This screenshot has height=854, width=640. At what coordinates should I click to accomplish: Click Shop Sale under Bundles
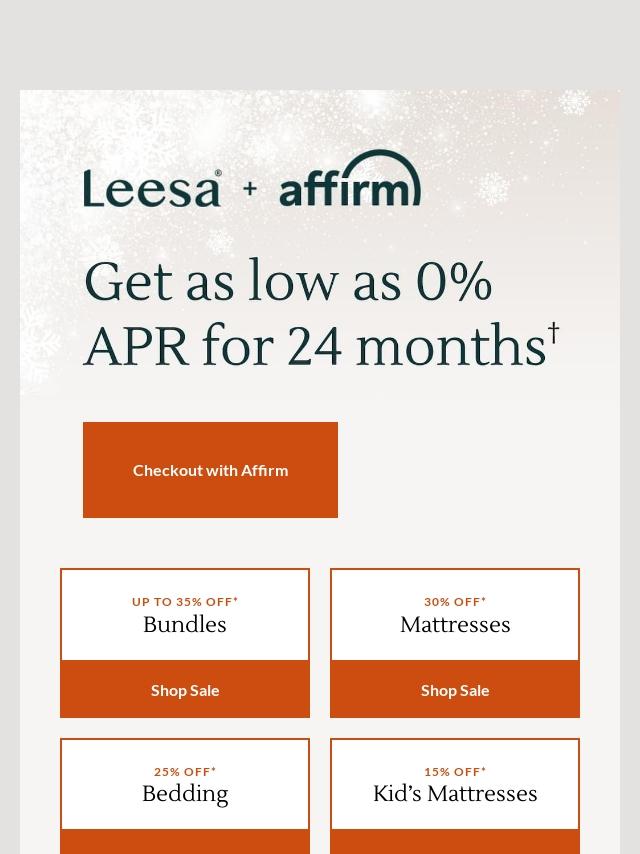pyautogui.click(x=185, y=690)
